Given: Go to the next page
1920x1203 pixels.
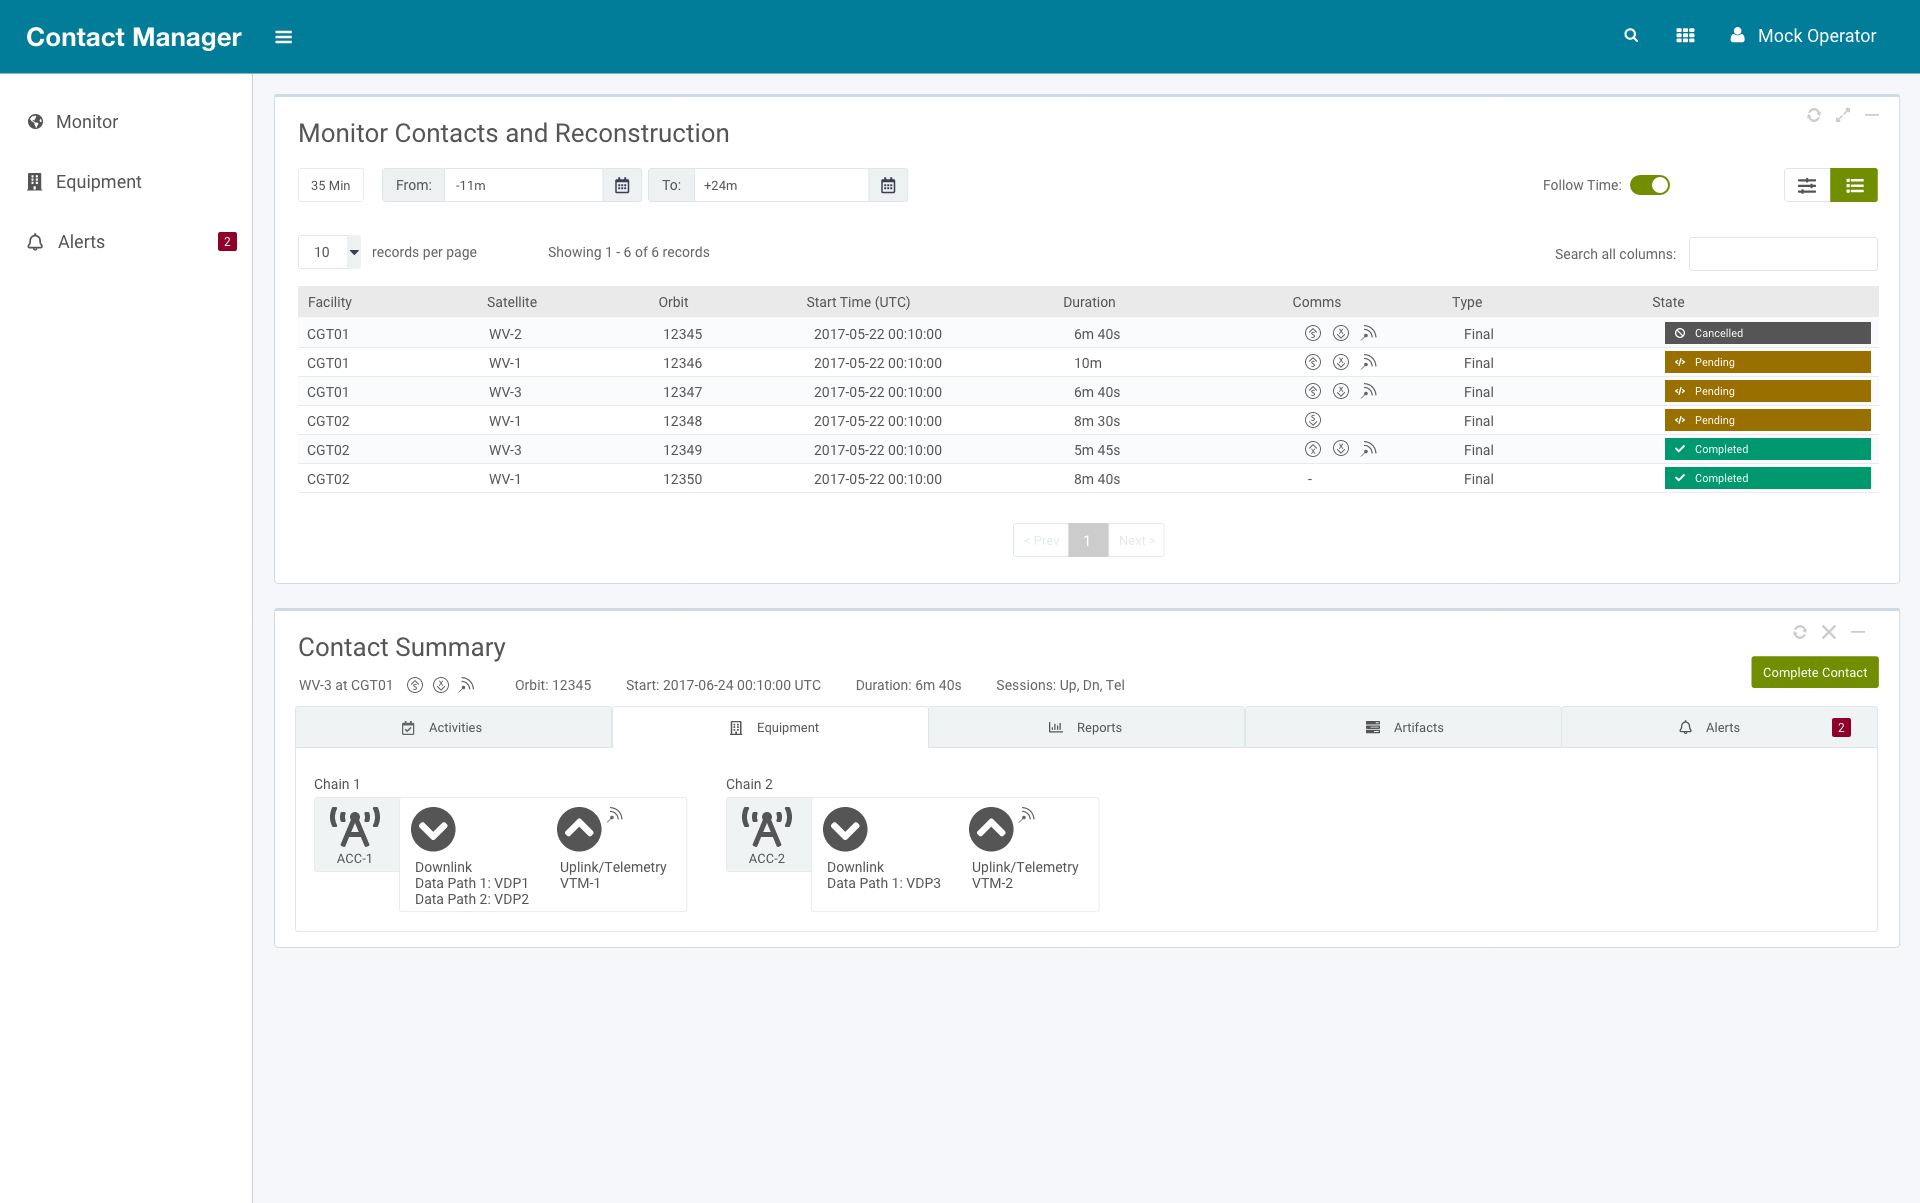Looking at the screenshot, I should pyautogui.click(x=1136, y=540).
